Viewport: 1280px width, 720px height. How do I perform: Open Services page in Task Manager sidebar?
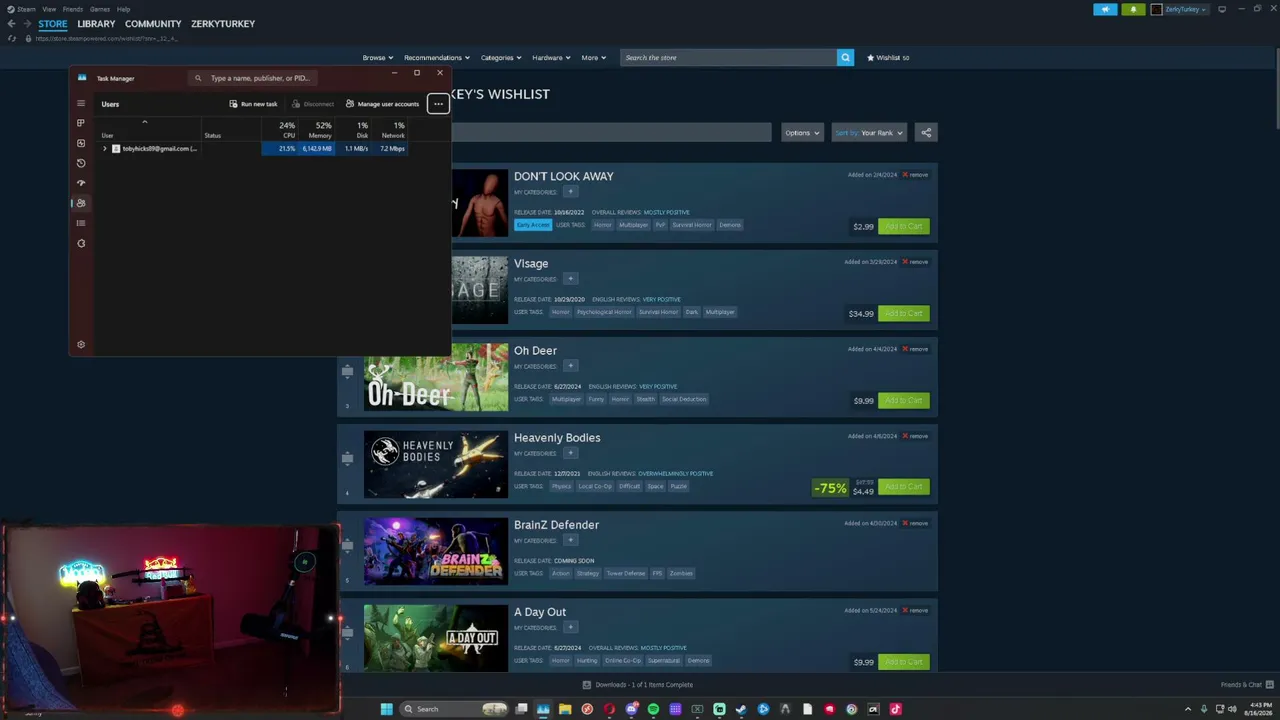[x=81, y=243]
